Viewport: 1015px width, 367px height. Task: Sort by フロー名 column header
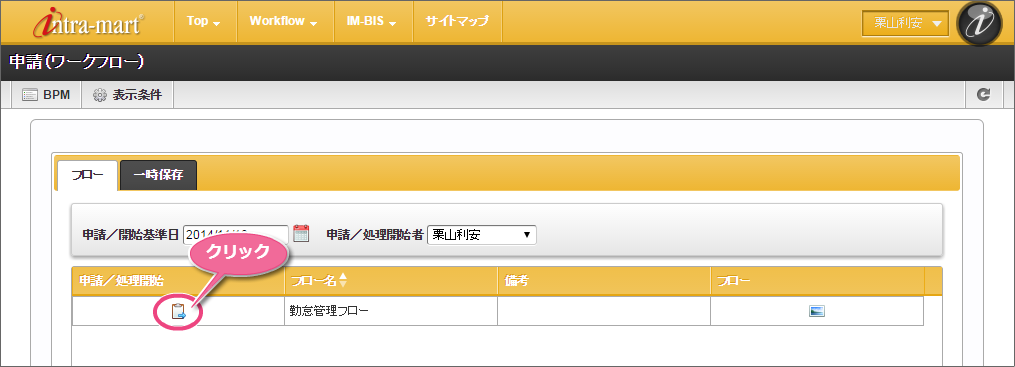tap(391, 281)
